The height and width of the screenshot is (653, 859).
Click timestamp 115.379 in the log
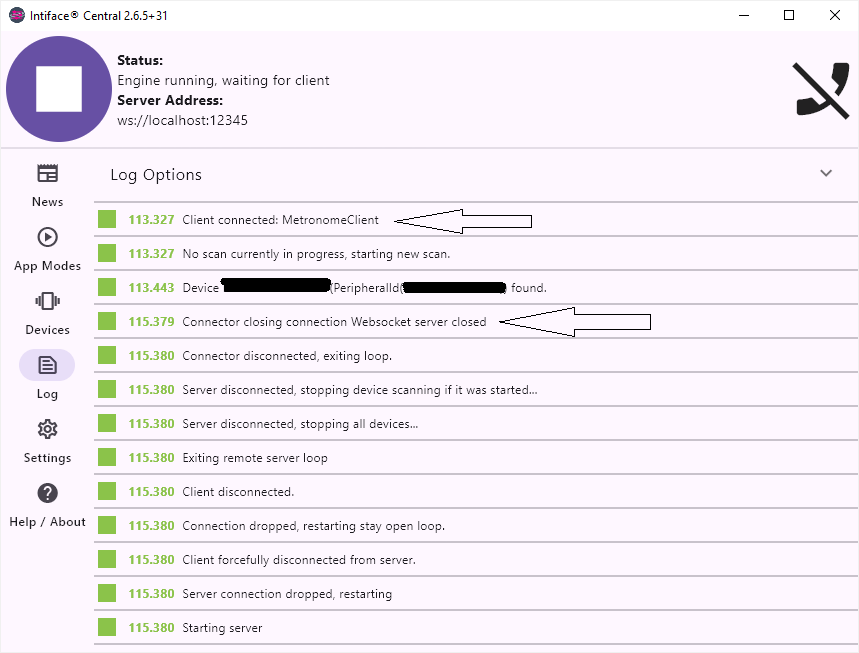(151, 322)
